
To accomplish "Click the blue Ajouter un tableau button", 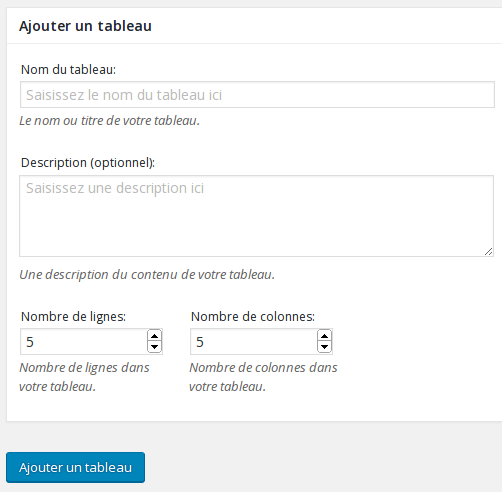I will coord(75,467).
